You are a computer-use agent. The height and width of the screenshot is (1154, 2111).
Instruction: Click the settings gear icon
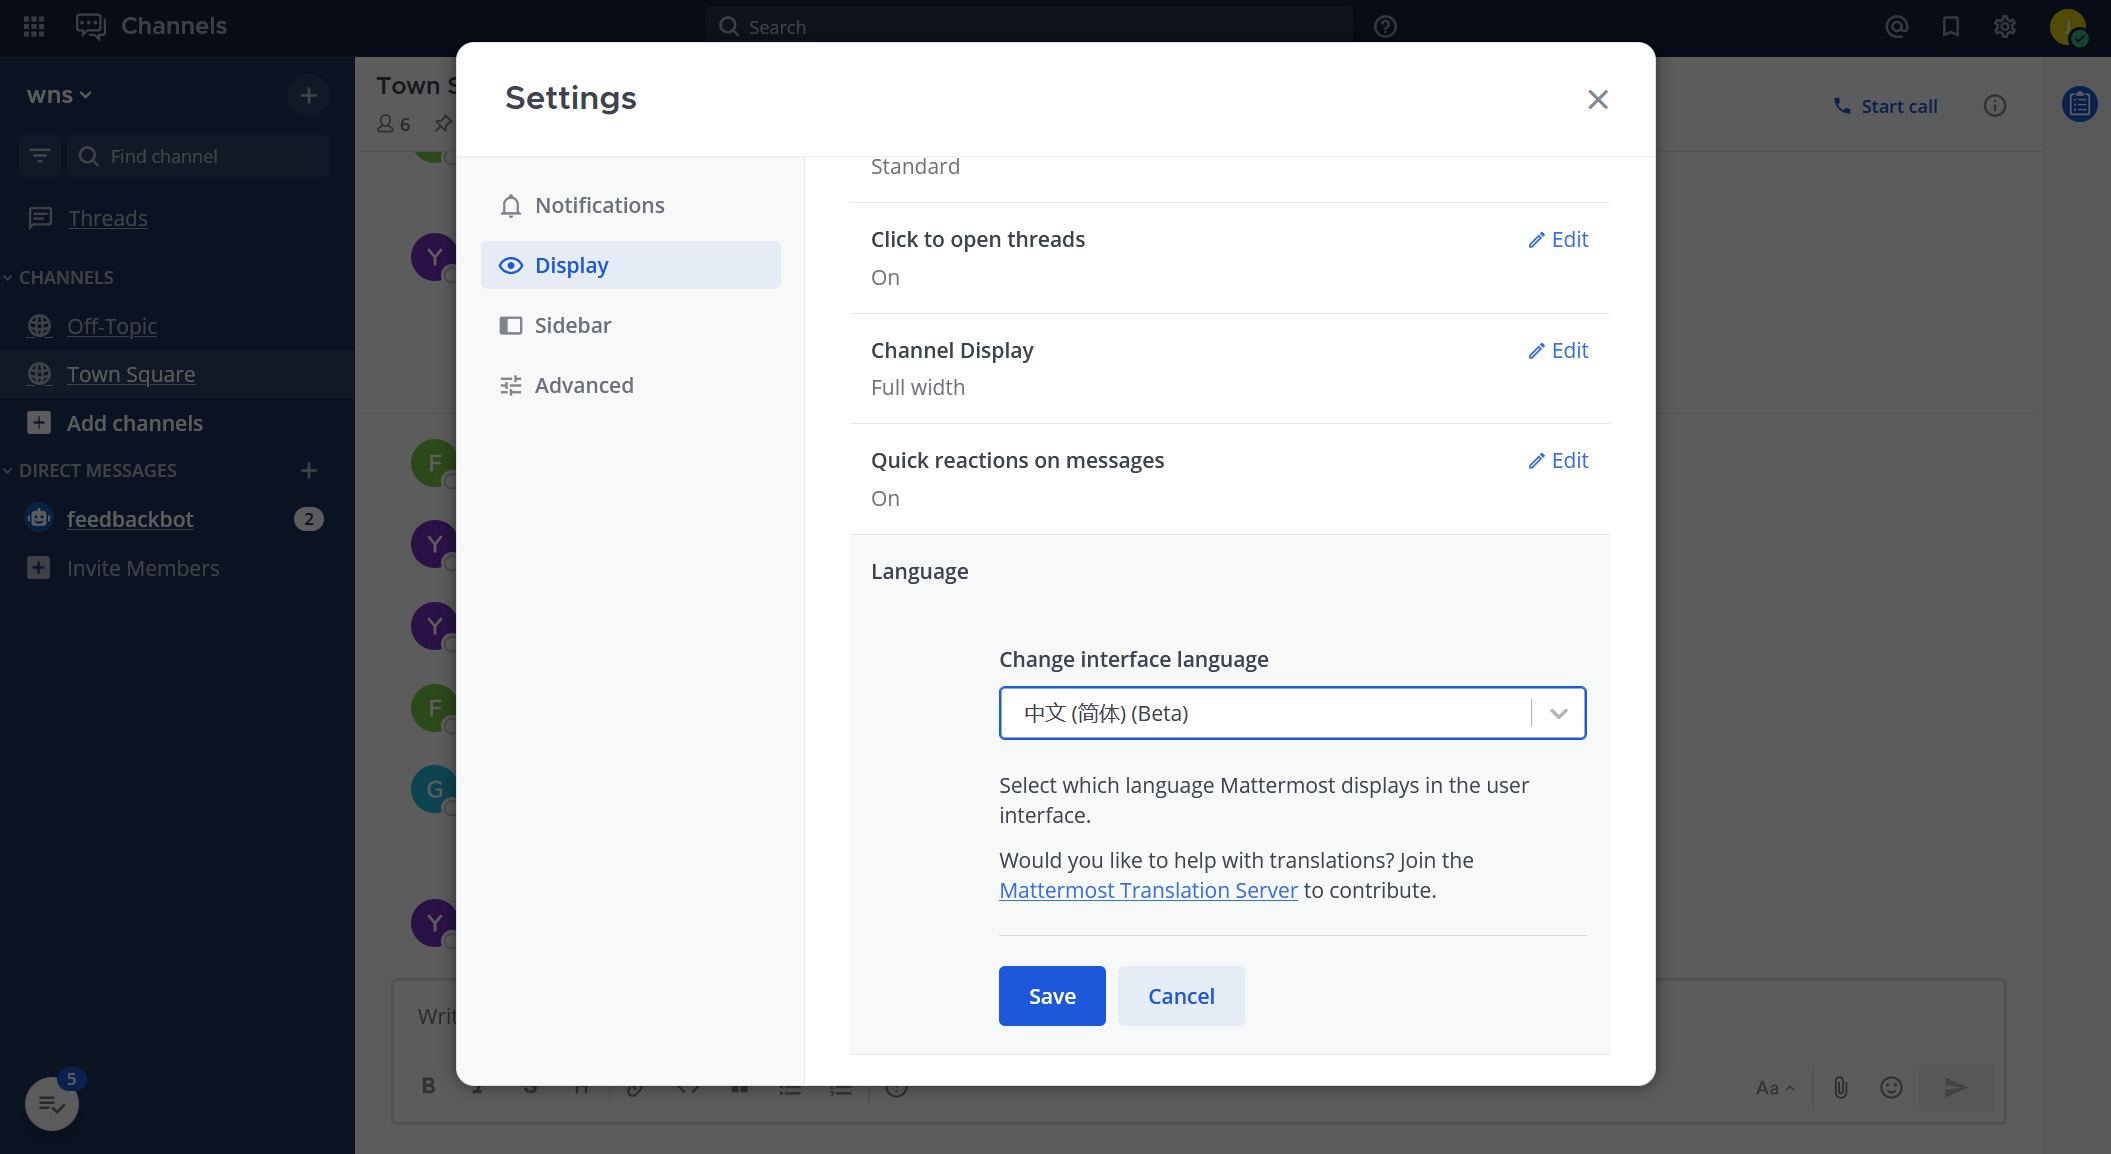tap(2004, 27)
